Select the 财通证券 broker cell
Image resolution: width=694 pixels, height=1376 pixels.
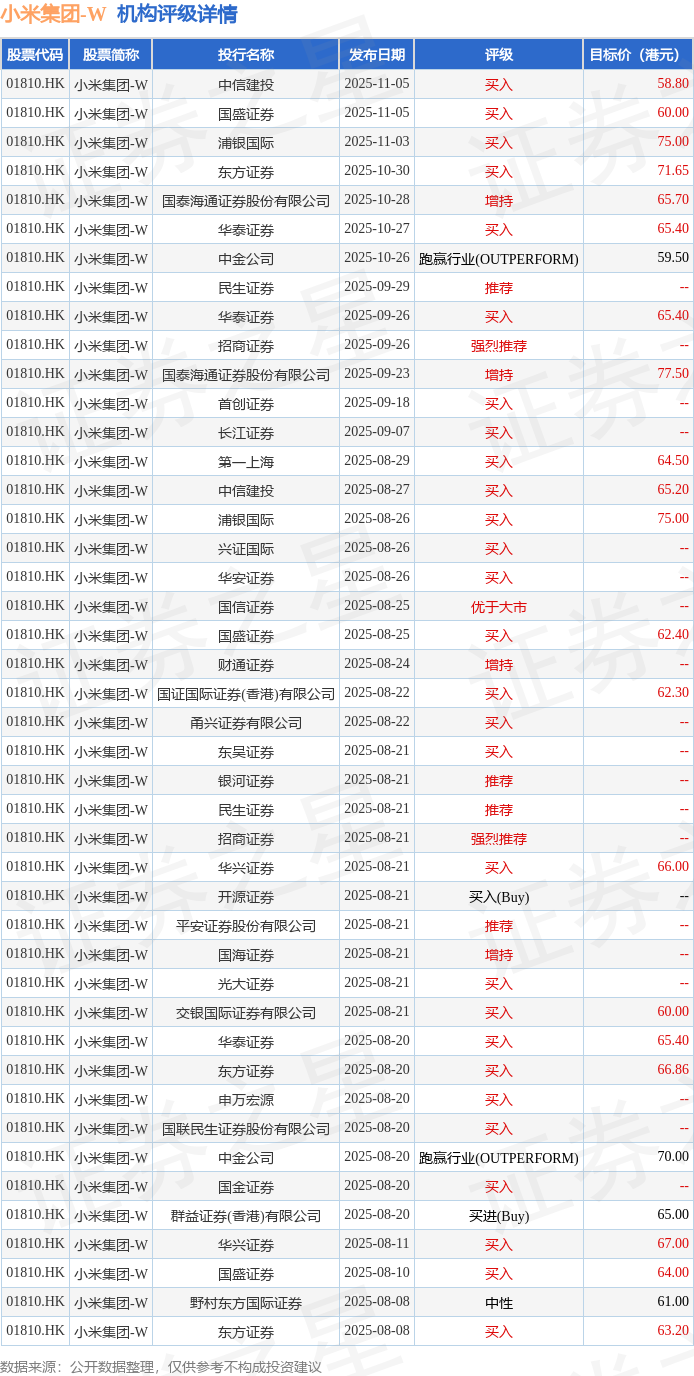246,664
